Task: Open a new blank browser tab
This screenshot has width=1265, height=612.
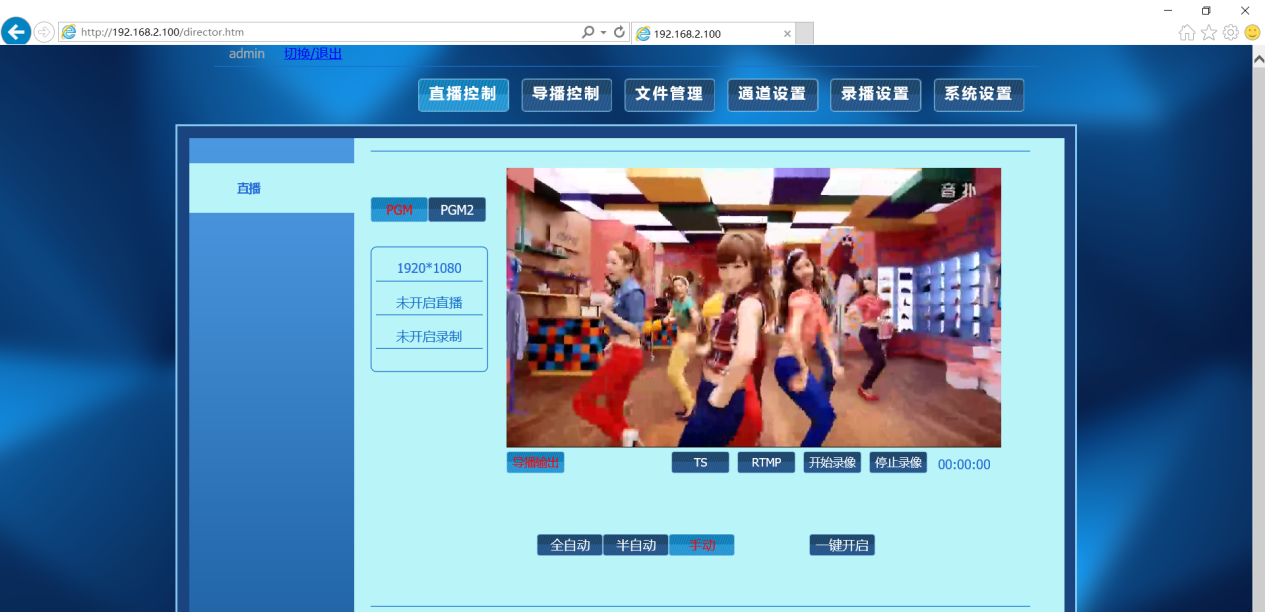Action: click(x=804, y=33)
